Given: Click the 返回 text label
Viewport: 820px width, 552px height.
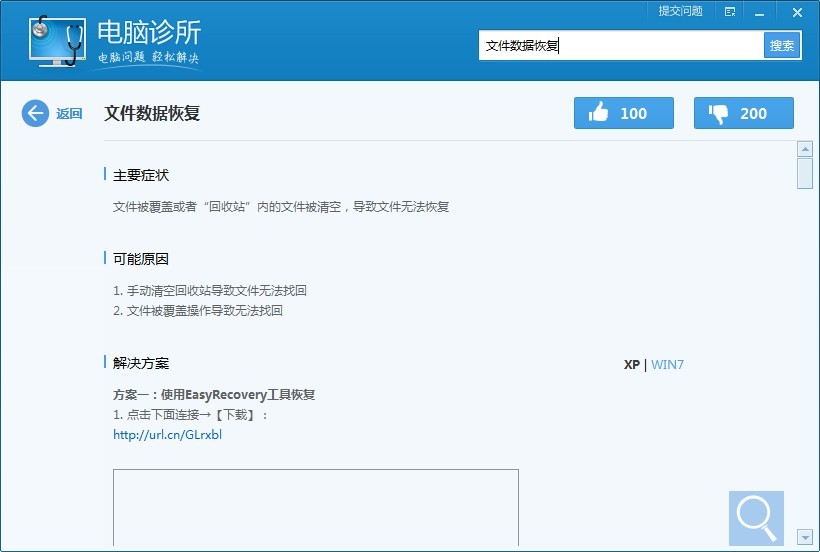Looking at the screenshot, I should pos(69,114).
